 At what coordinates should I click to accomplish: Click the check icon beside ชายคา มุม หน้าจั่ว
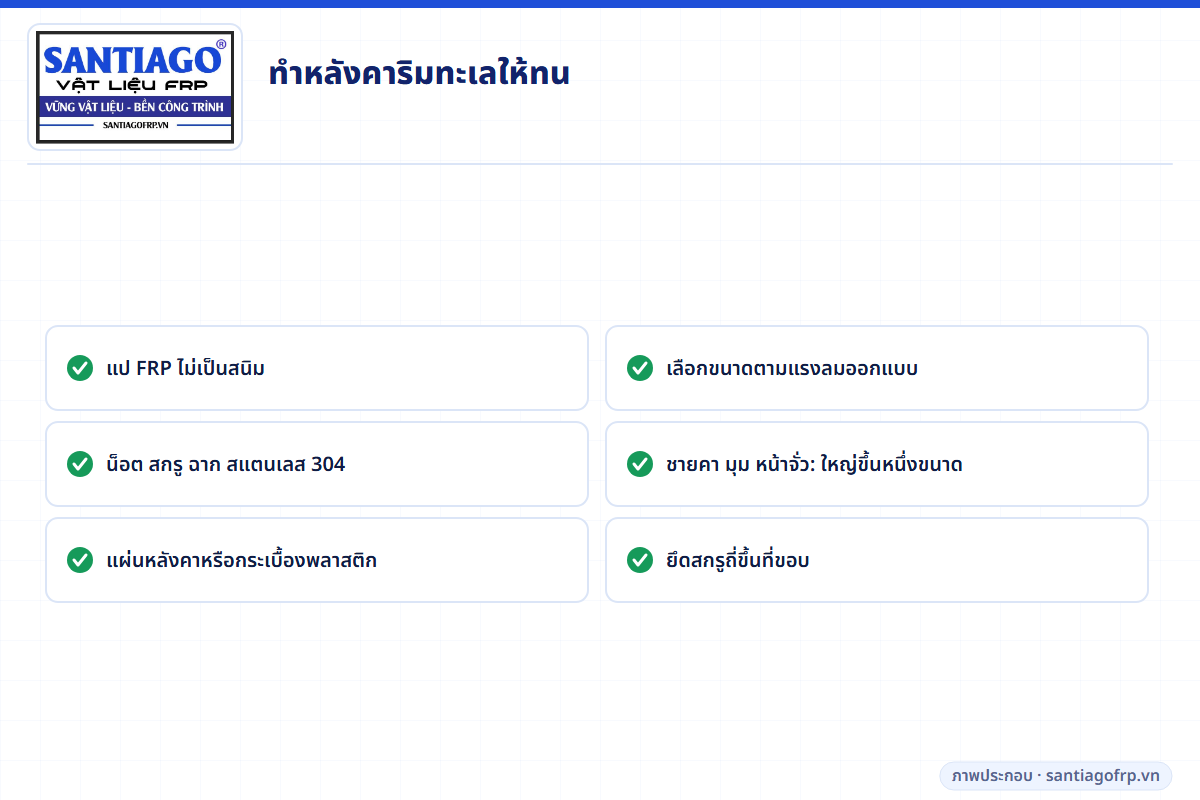pos(640,464)
